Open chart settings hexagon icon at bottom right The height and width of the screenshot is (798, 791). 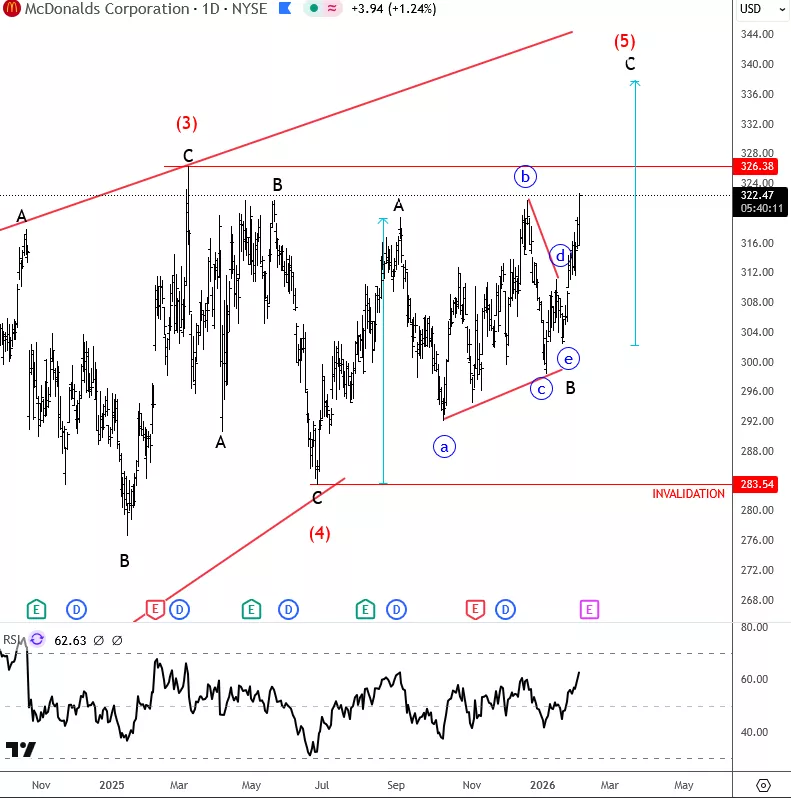pos(763,785)
